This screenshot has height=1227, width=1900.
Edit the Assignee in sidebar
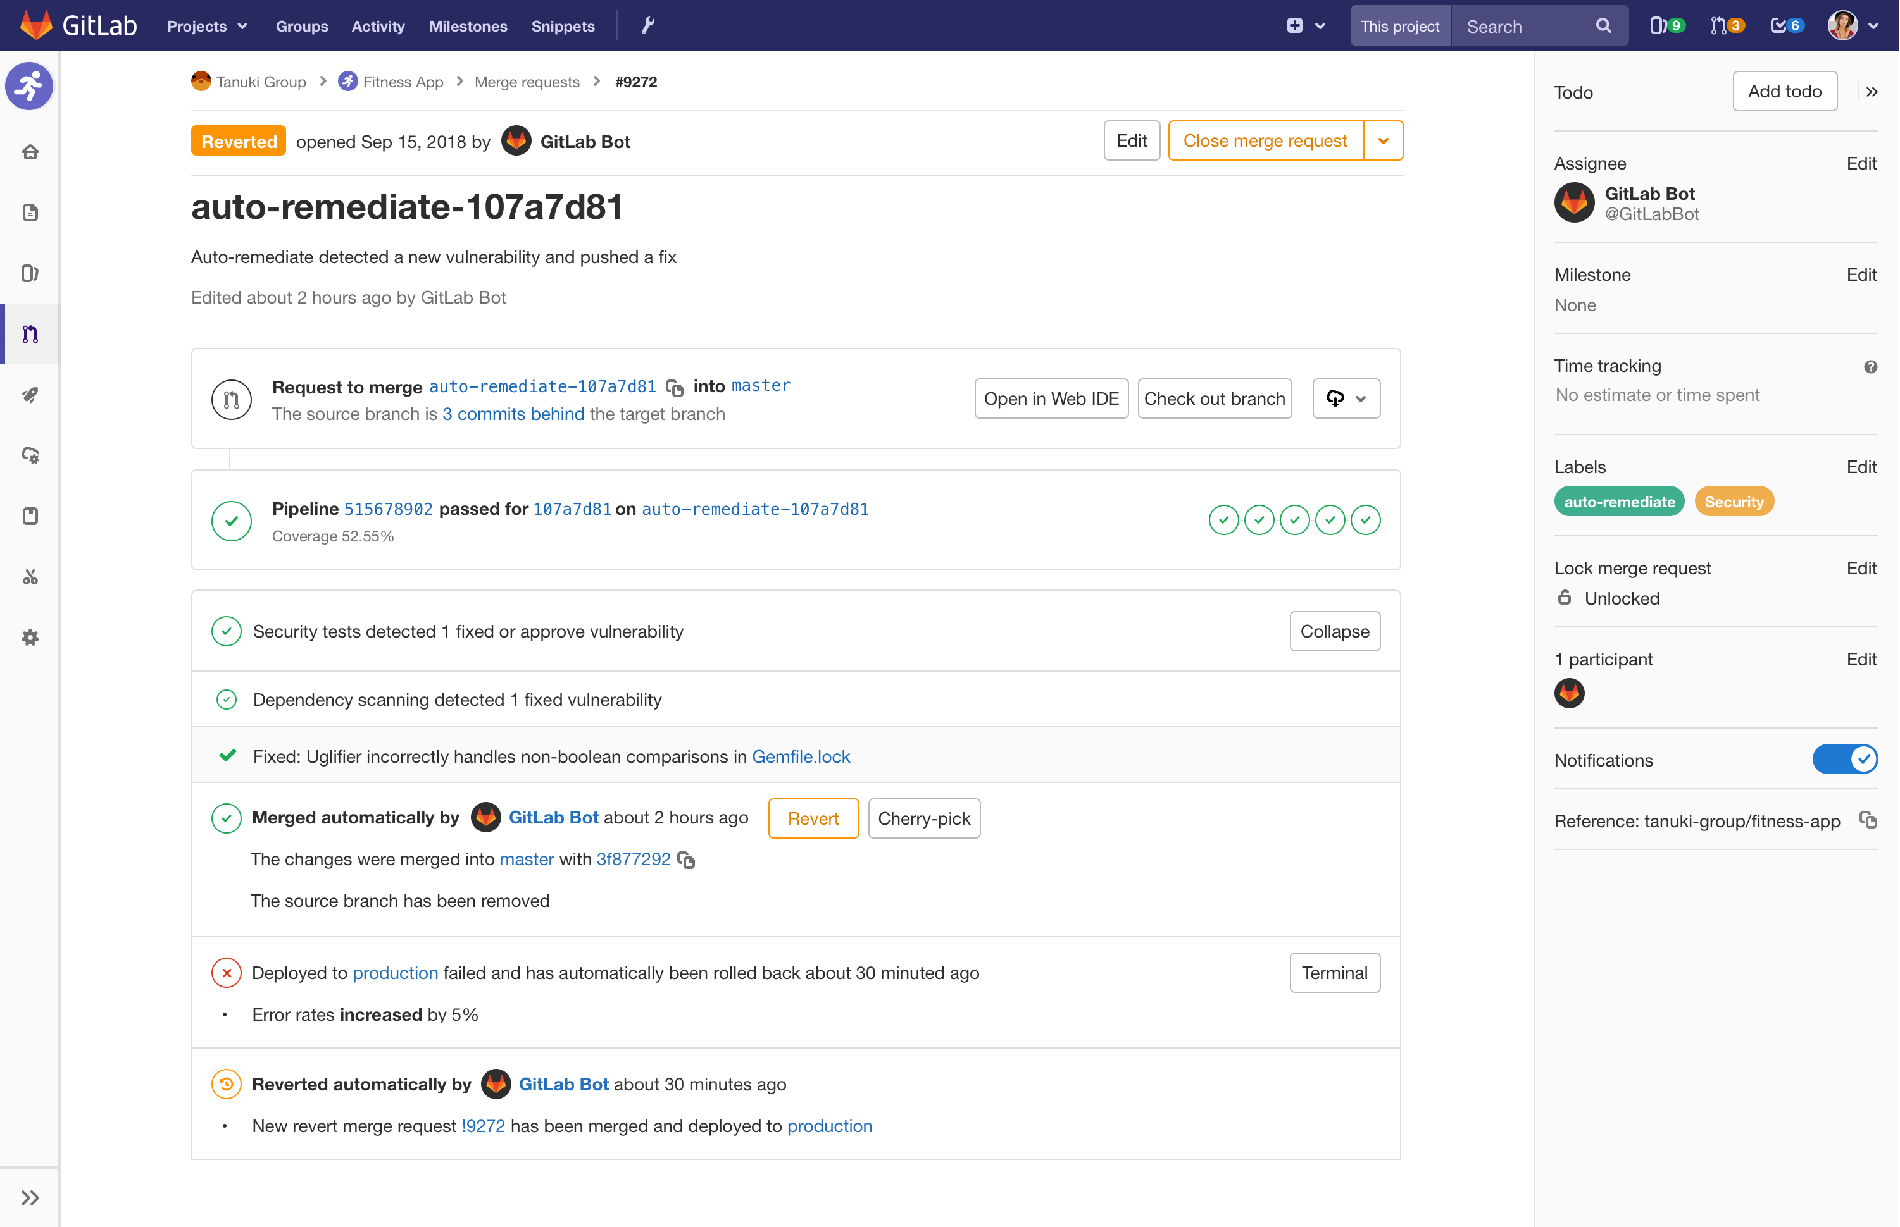tap(1861, 164)
